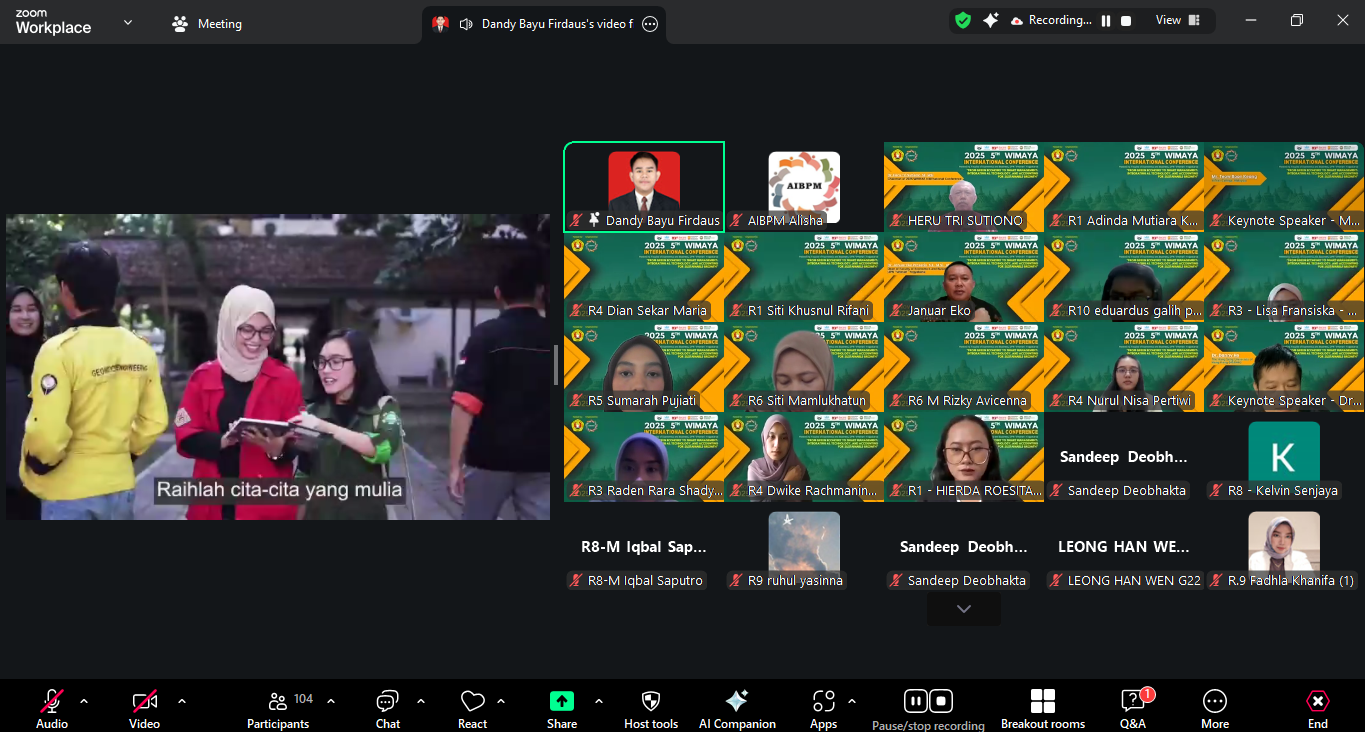Image resolution: width=1365 pixels, height=732 pixels.
Task: Toggle Pause/stop recording in bottom toolbar
Action: coord(928,702)
